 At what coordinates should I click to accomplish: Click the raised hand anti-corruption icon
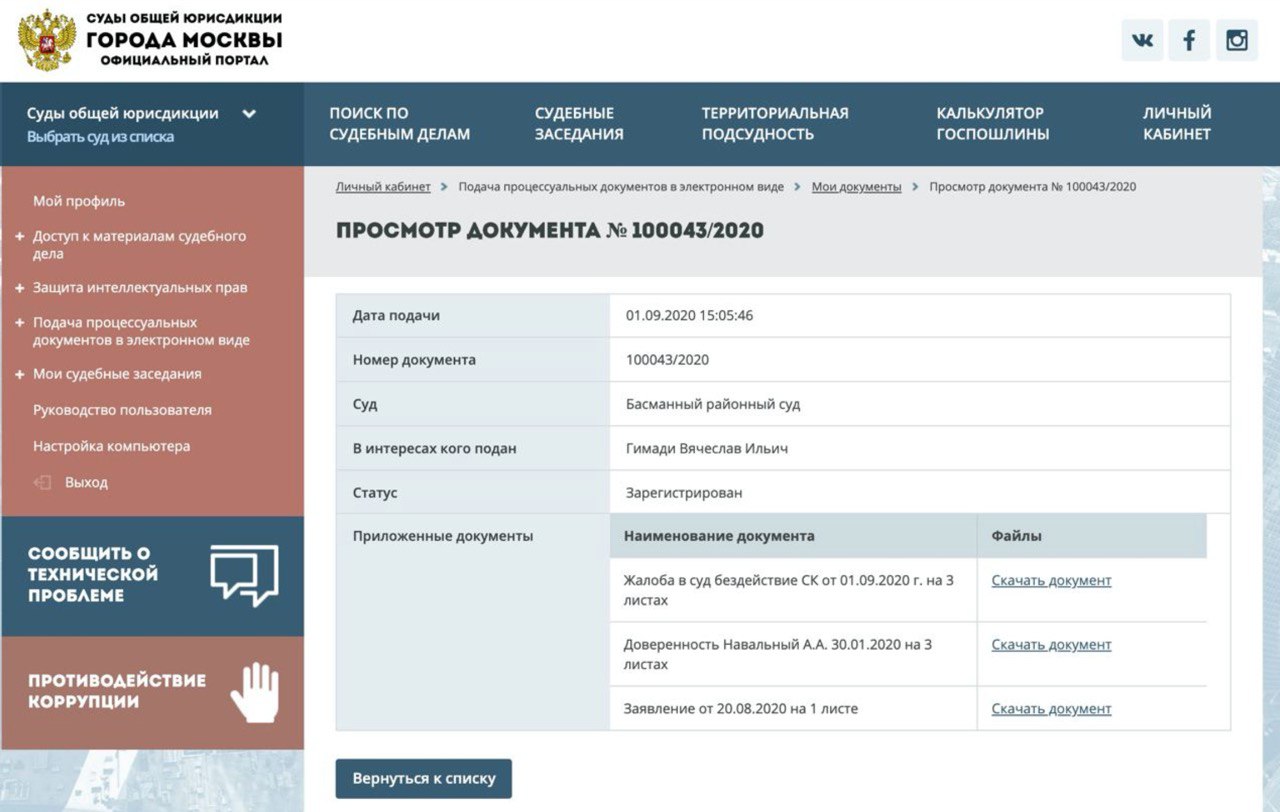[x=254, y=692]
